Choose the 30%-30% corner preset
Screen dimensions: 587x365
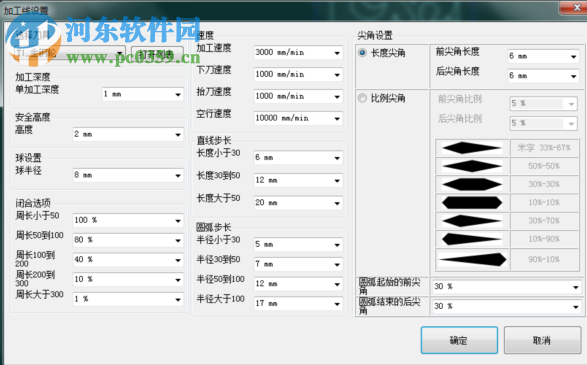(x=544, y=185)
